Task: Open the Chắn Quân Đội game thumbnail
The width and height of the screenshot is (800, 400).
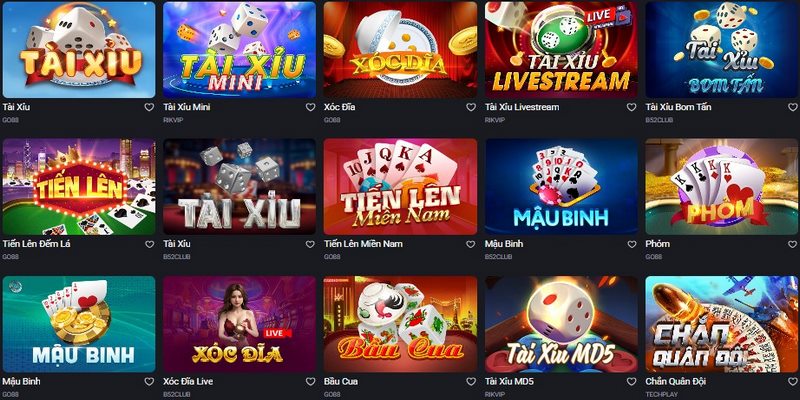Action: point(721,324)
